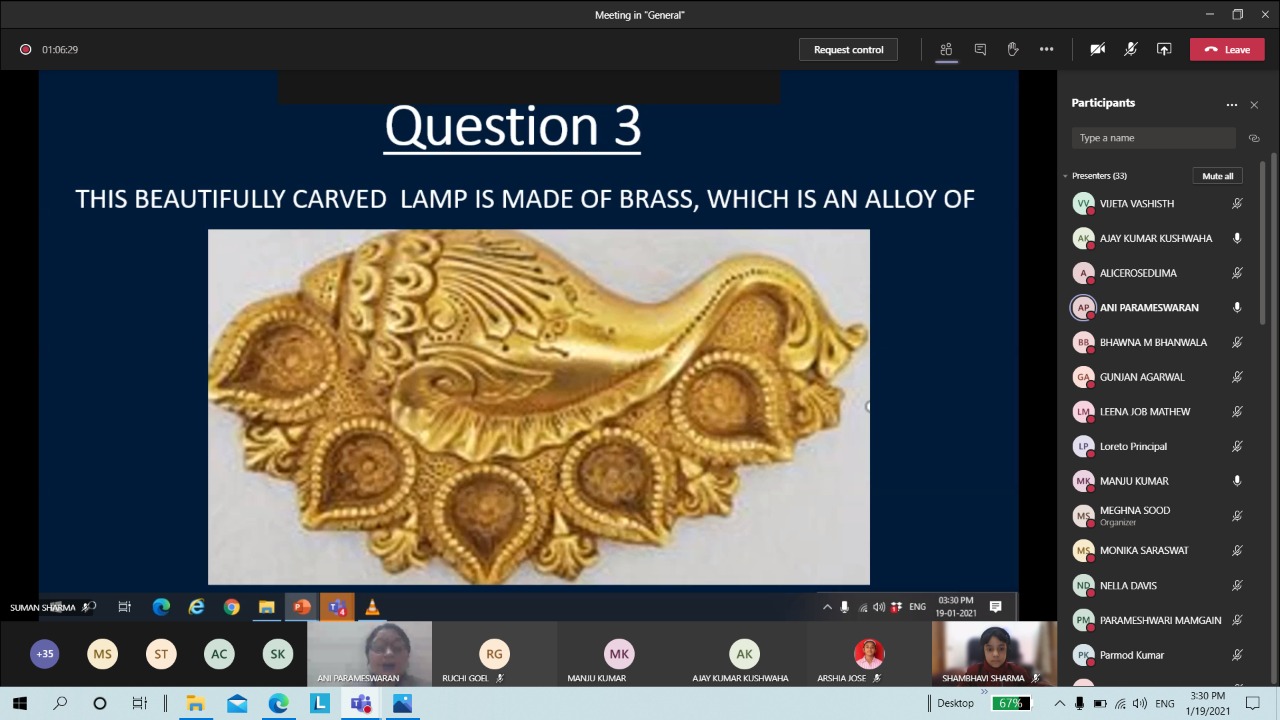Screen dimensions: 1280x720
Task: Click Microsoft Teams icon in Windows taskbar
Action: [361, 704]
